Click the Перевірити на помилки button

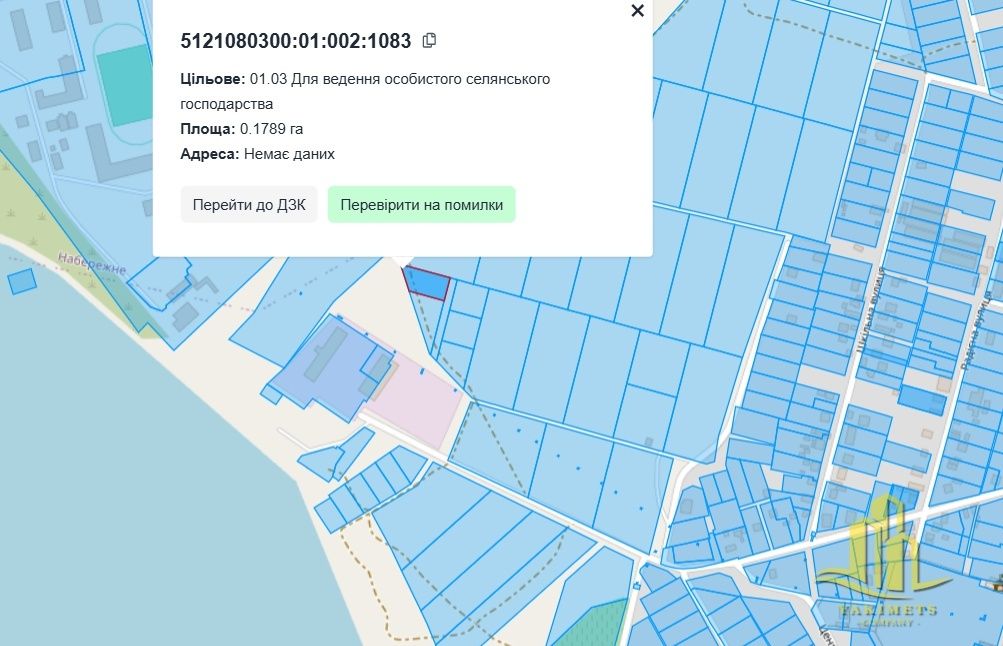coord(422,205)
